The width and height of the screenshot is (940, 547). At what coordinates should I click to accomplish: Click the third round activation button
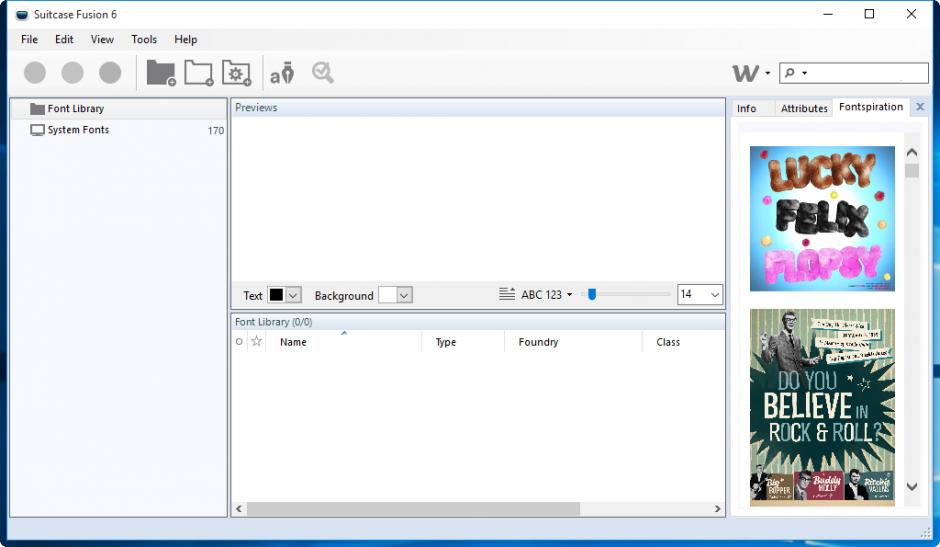pyautogui.click(x=110, y=73)
